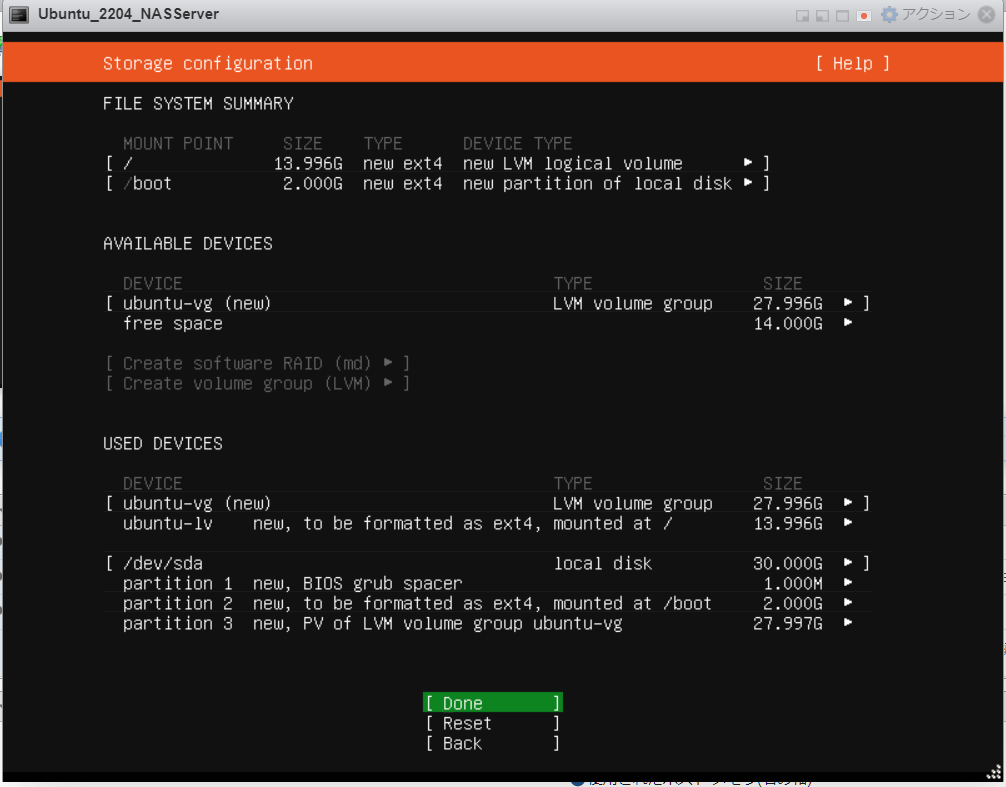Expand the partition 1 row arrow
Image resolution: width=1006 pixels, height=787 pixels.
848,582
